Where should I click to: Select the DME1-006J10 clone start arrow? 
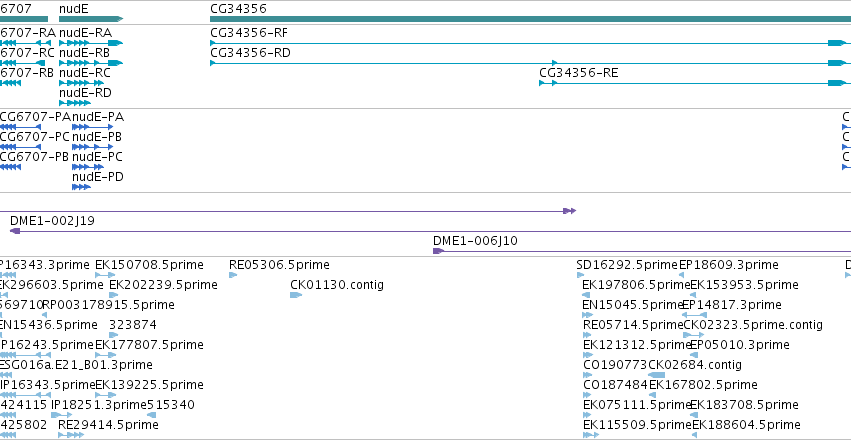439,251
